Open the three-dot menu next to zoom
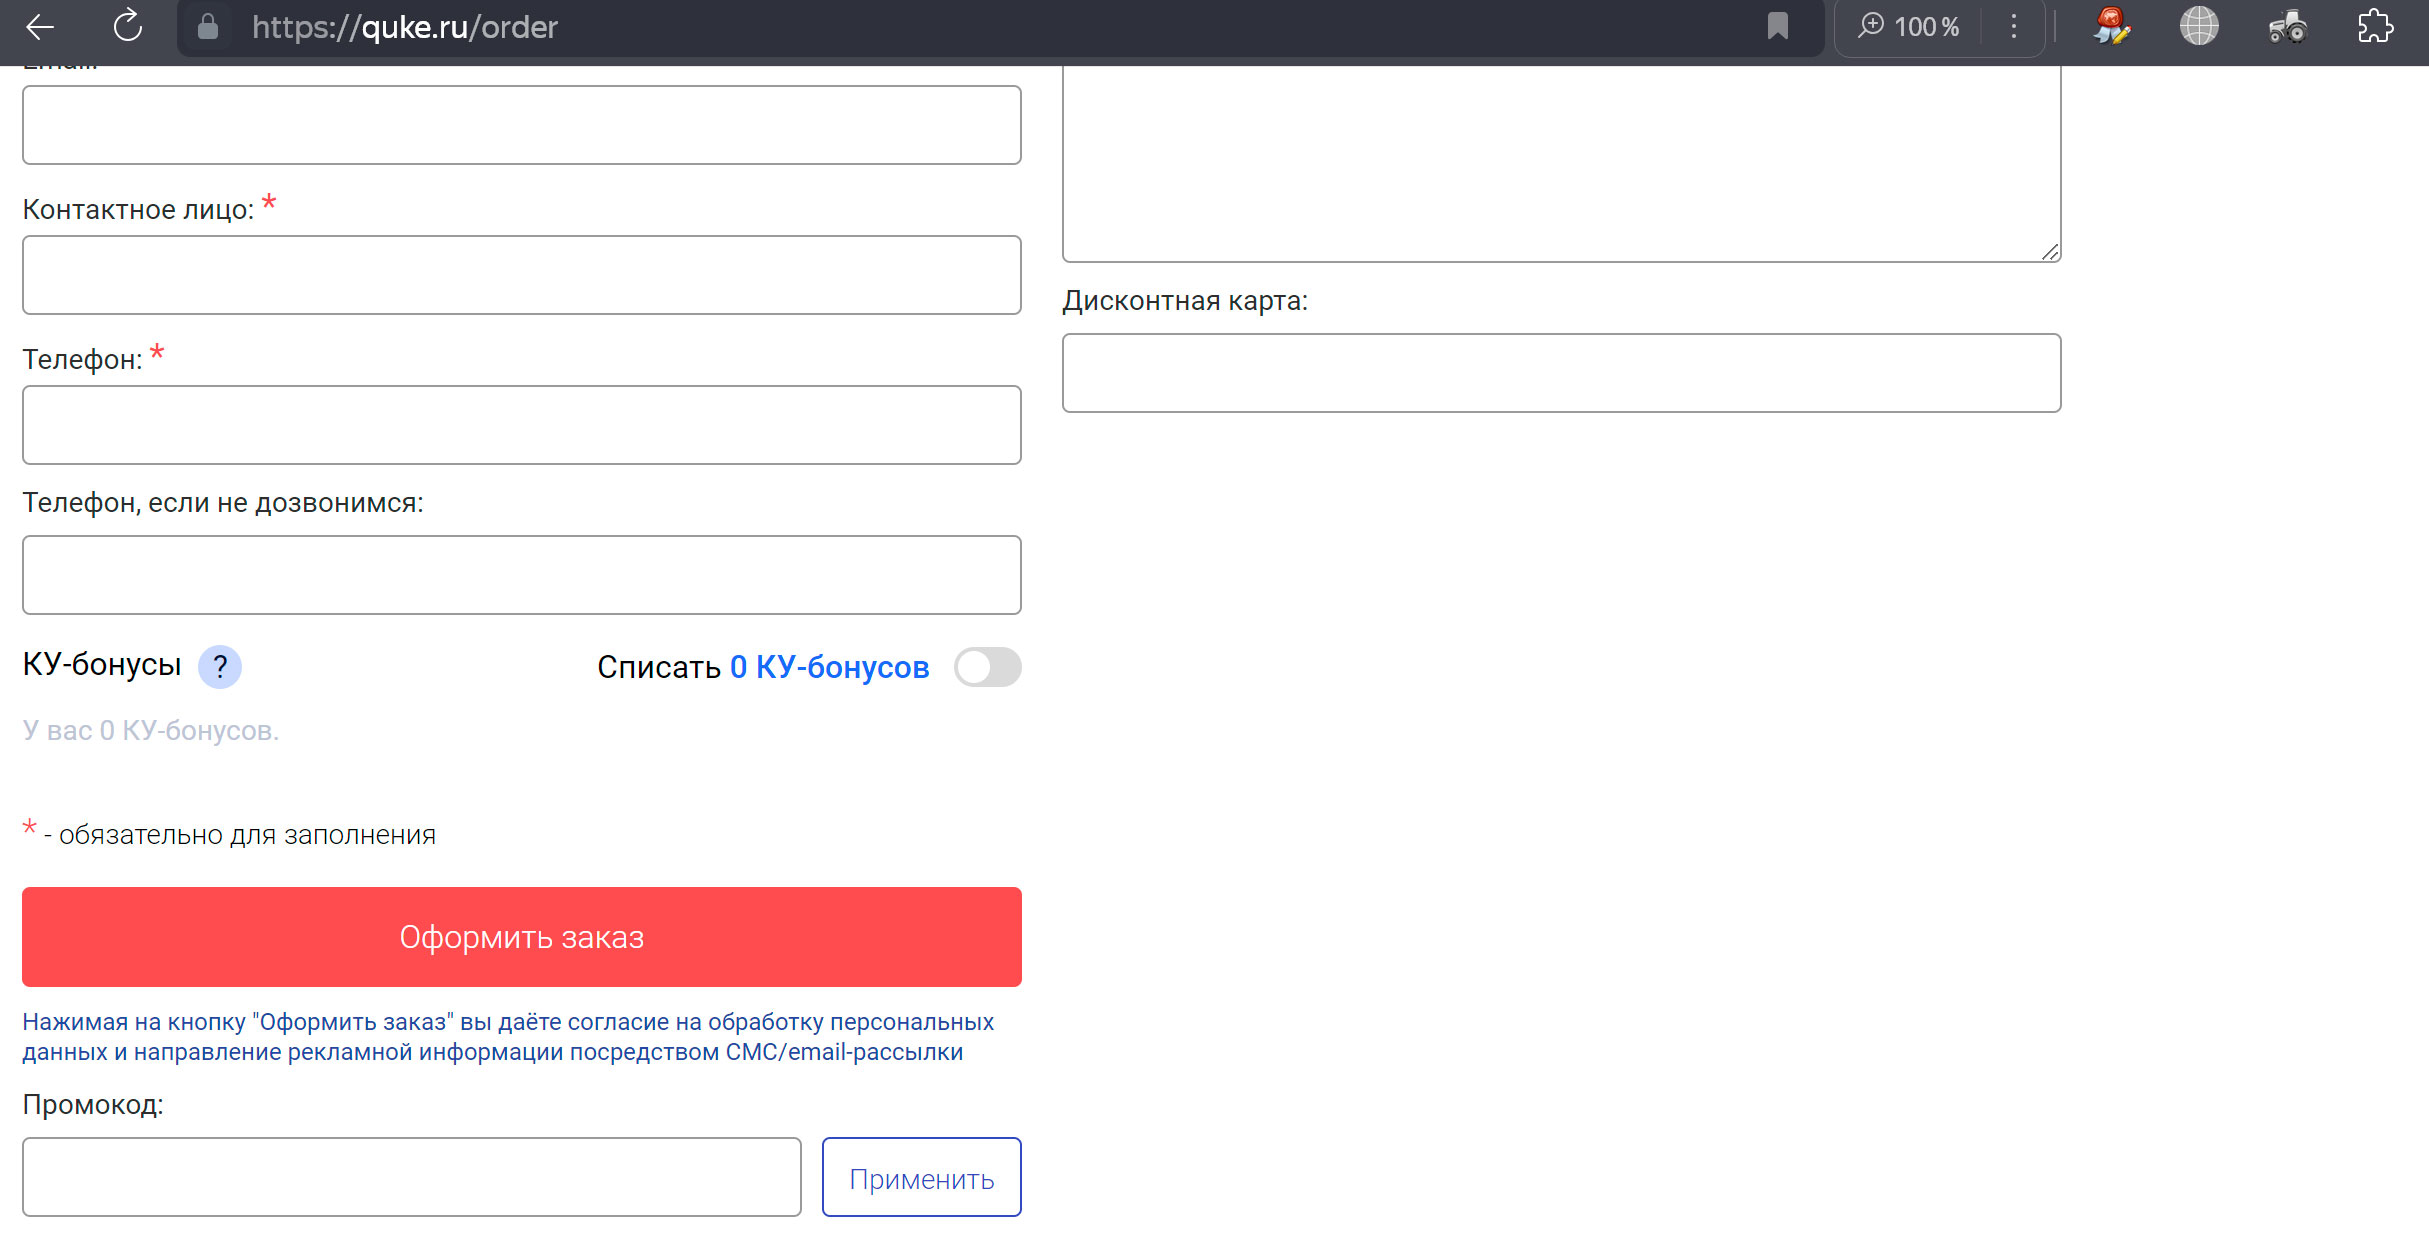 2014,26
